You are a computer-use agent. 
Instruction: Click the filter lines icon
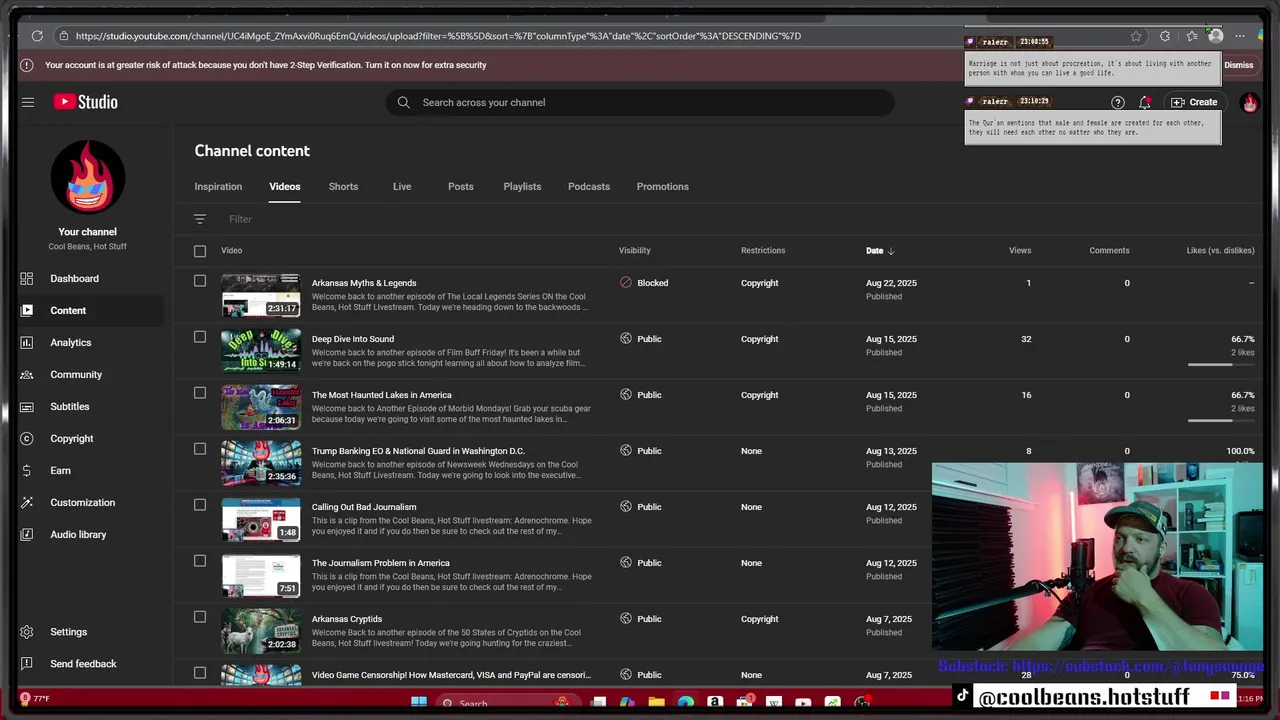click(200, 219)
